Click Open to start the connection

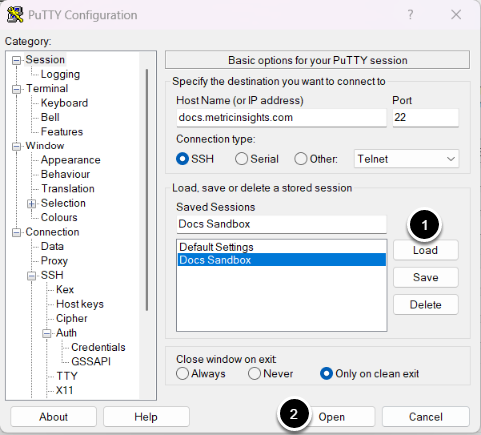point(332,417)
